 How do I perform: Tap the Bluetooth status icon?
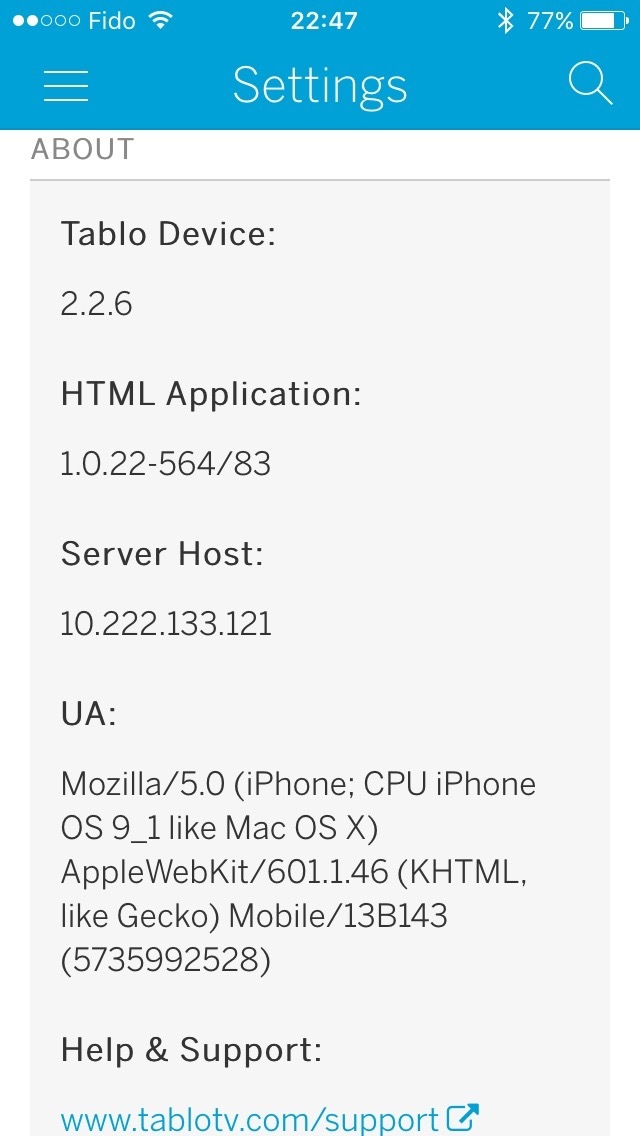505,20
